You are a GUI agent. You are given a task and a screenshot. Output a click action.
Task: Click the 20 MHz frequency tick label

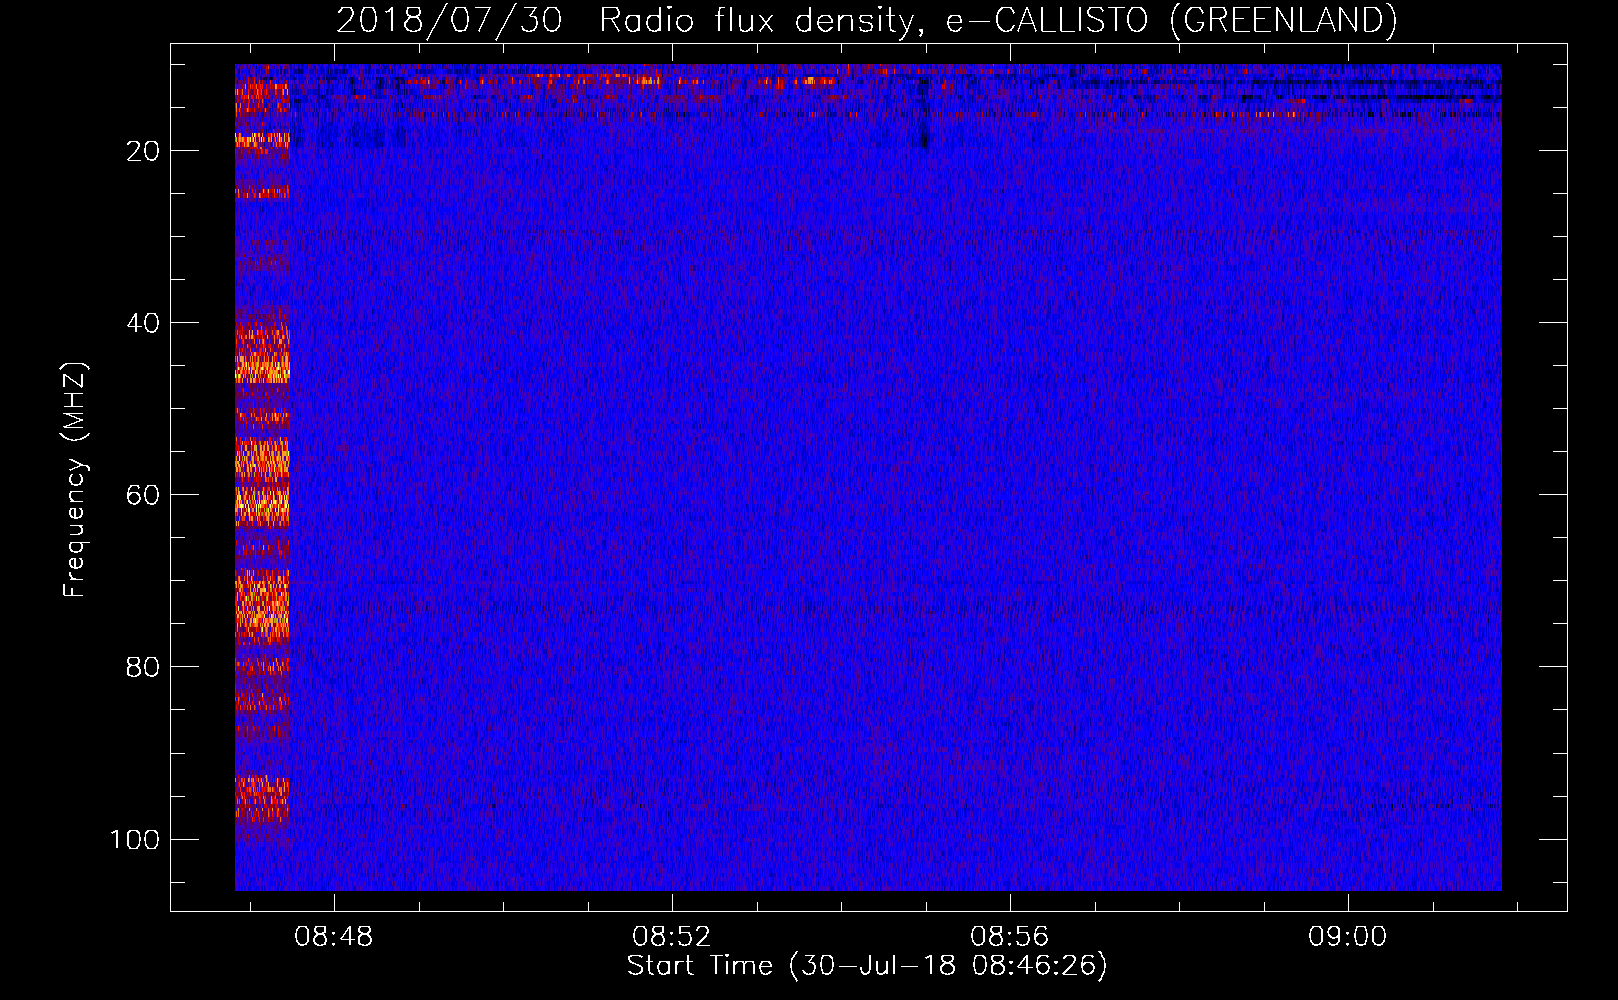pos(143,151)
